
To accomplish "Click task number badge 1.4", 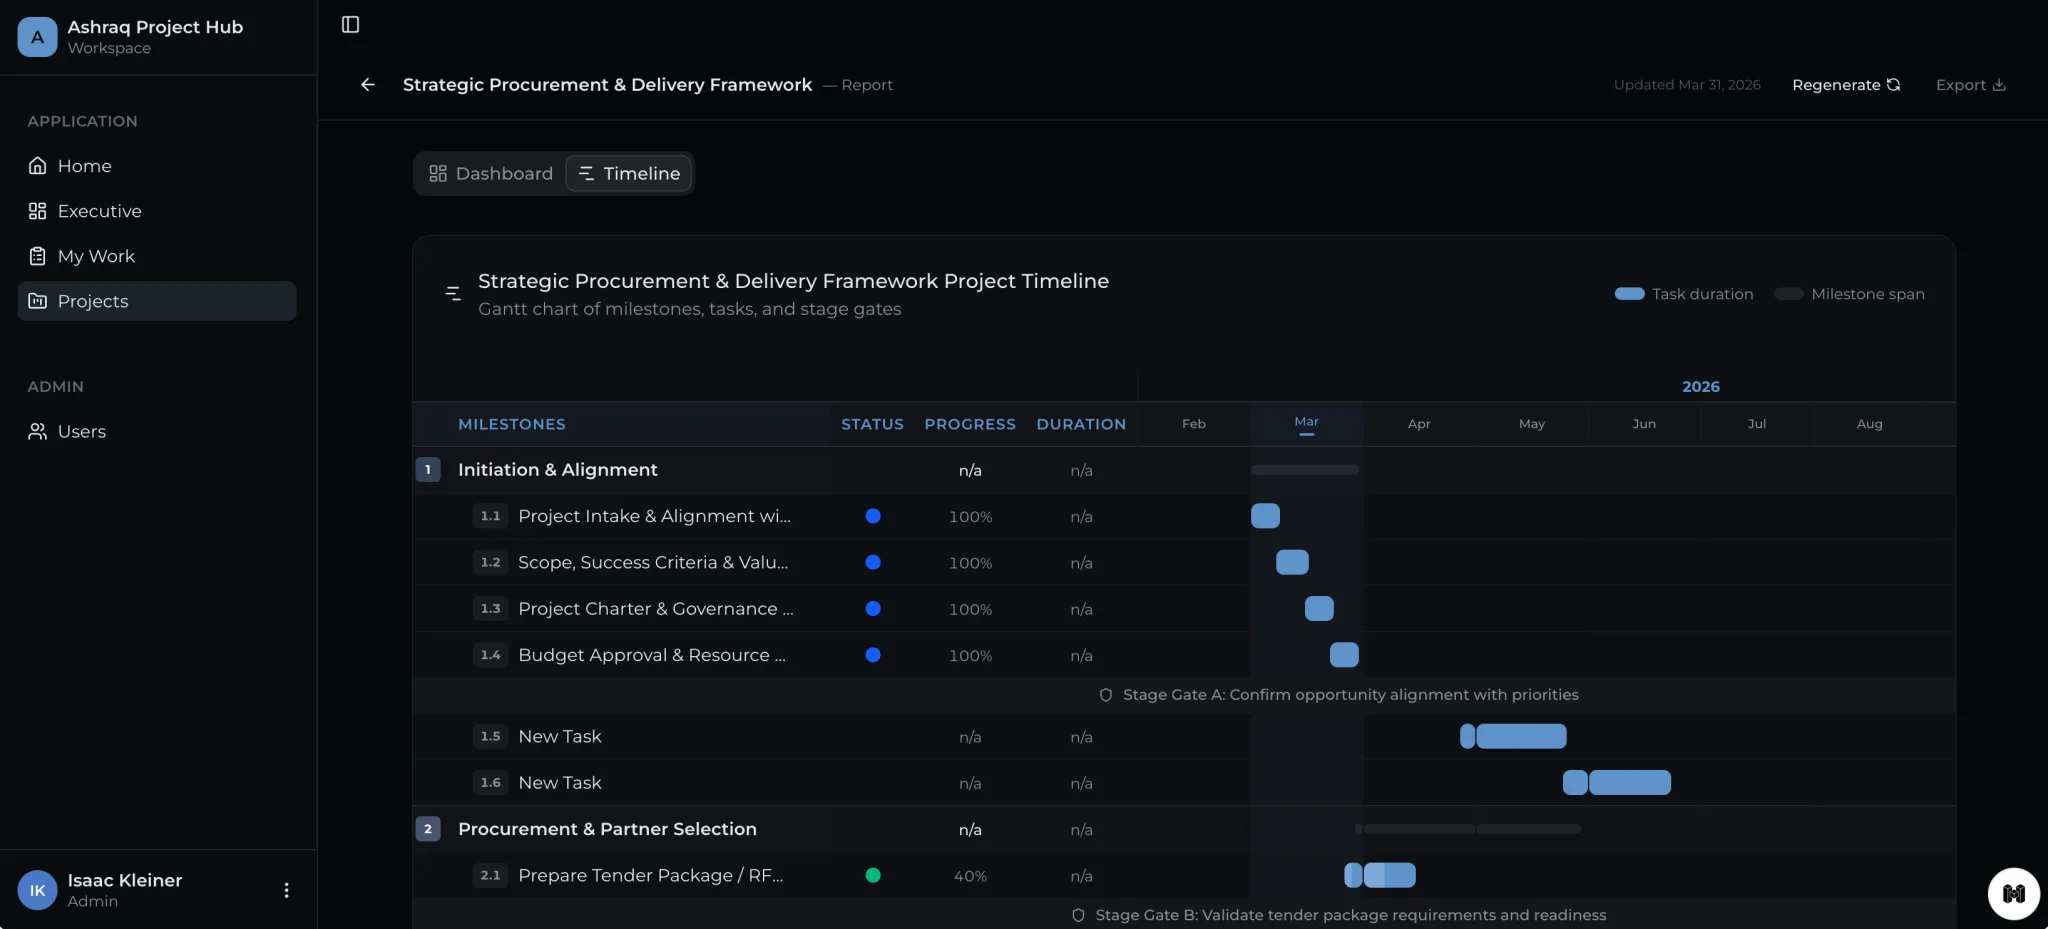I will 490,655.
